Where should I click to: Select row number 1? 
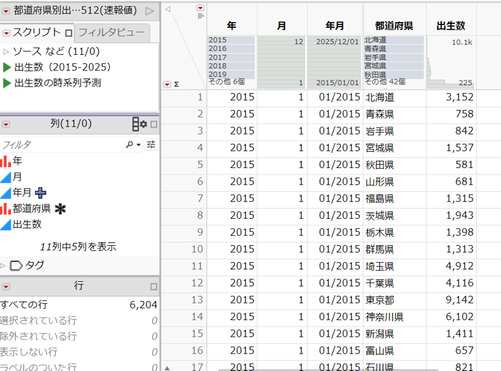pos(200,97)
